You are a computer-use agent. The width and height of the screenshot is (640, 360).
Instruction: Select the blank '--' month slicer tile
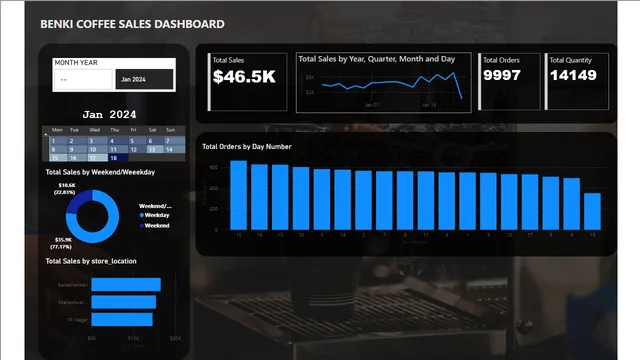coord(83,79)
